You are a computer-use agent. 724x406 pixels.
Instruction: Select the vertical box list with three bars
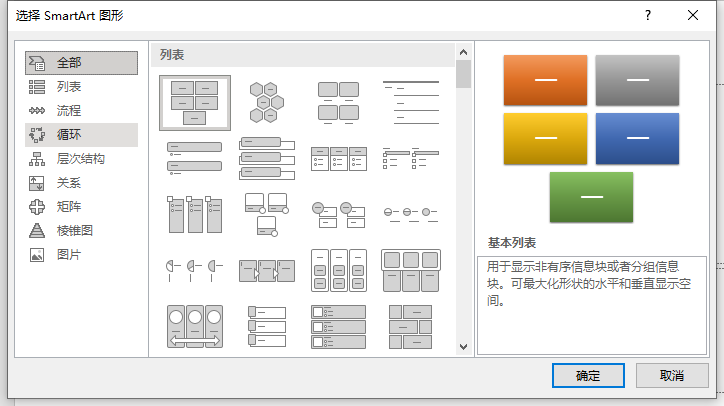tap(267, 158)
